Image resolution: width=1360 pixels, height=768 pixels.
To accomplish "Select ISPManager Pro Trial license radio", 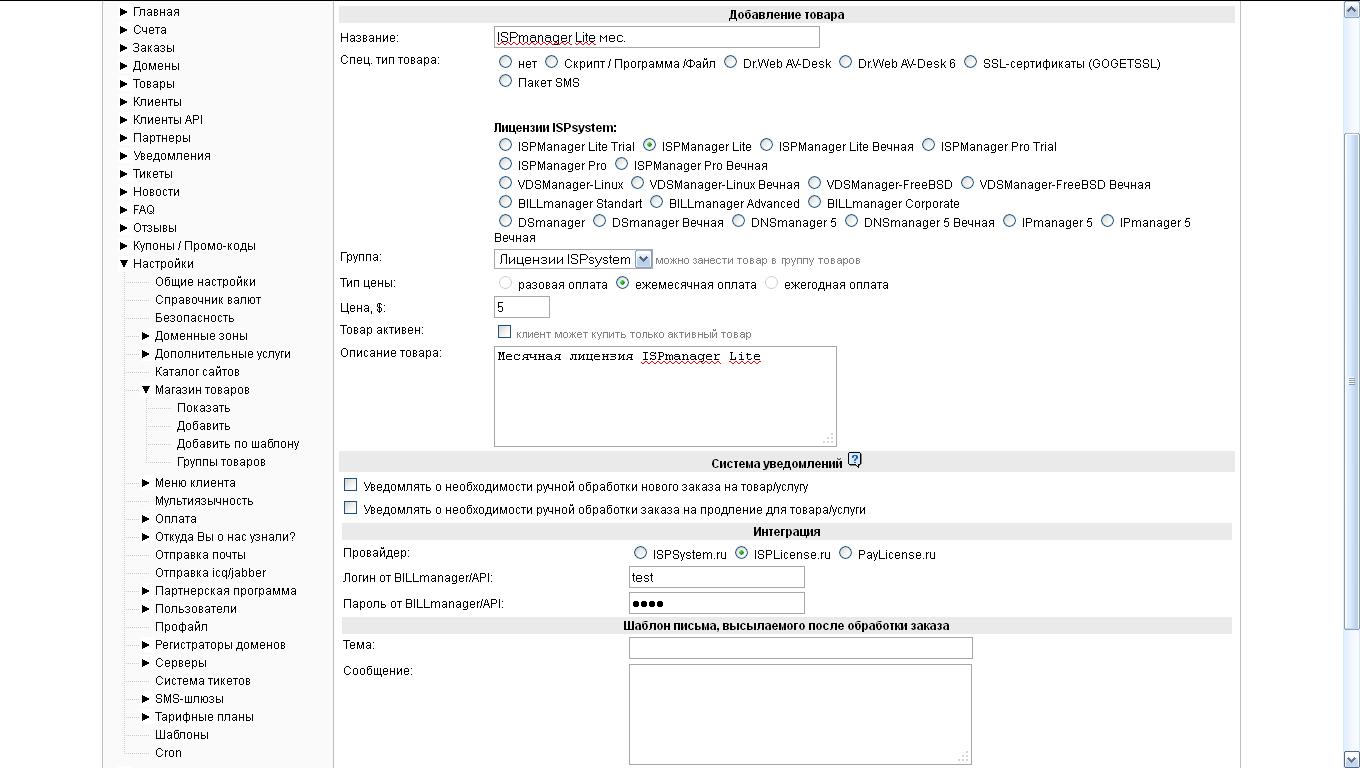I will tap(929, 146).
